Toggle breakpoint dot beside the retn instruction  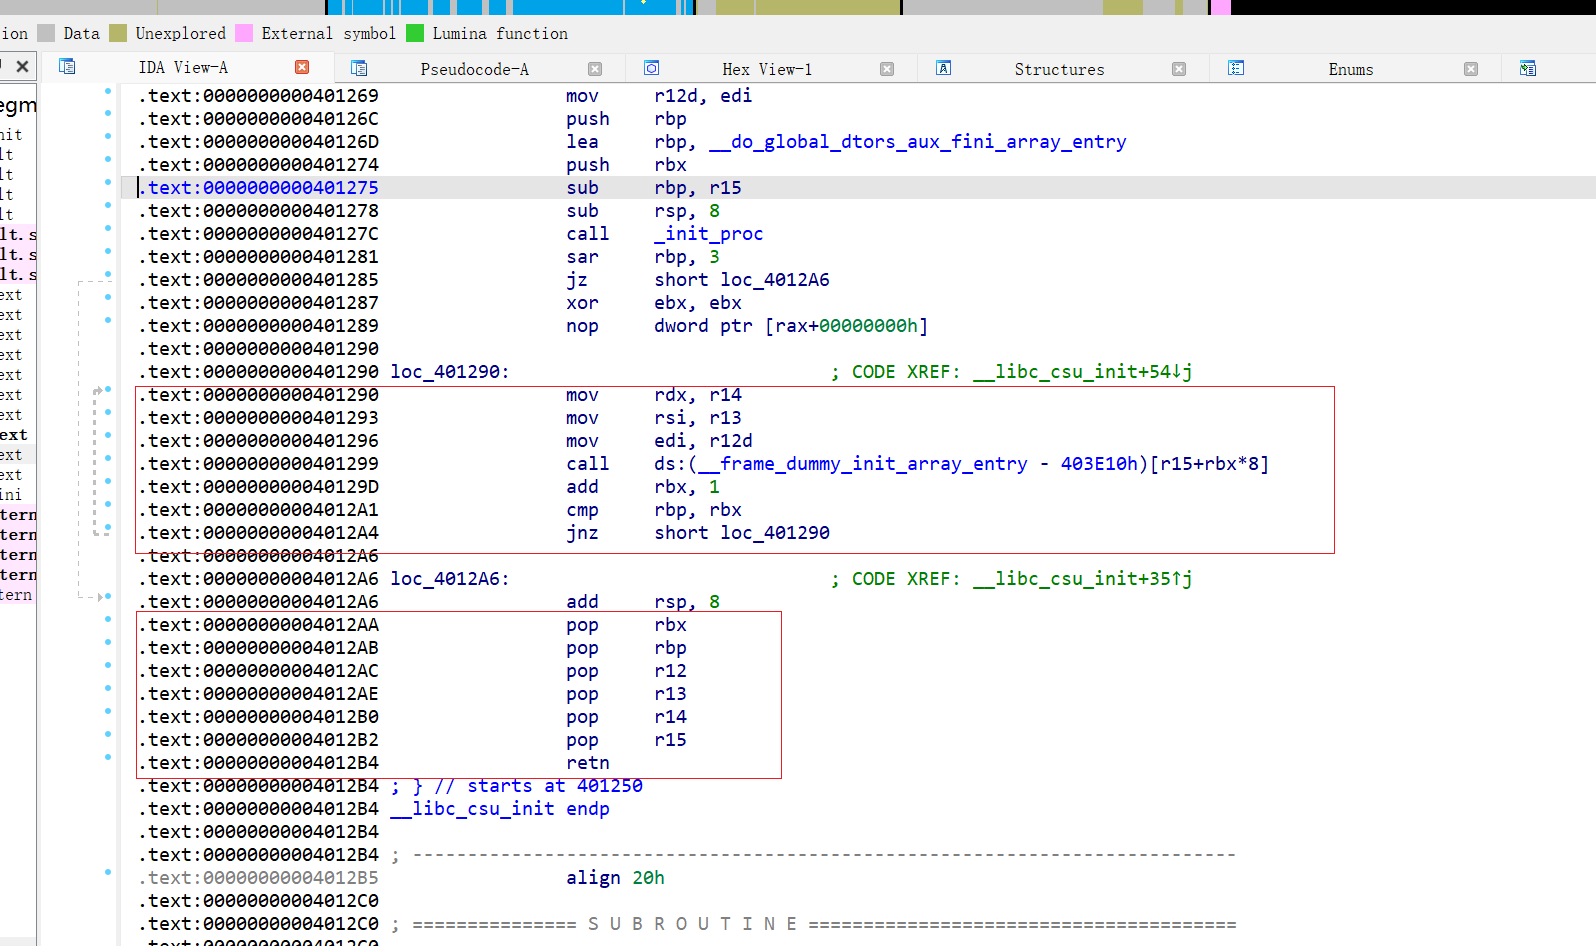108,757
